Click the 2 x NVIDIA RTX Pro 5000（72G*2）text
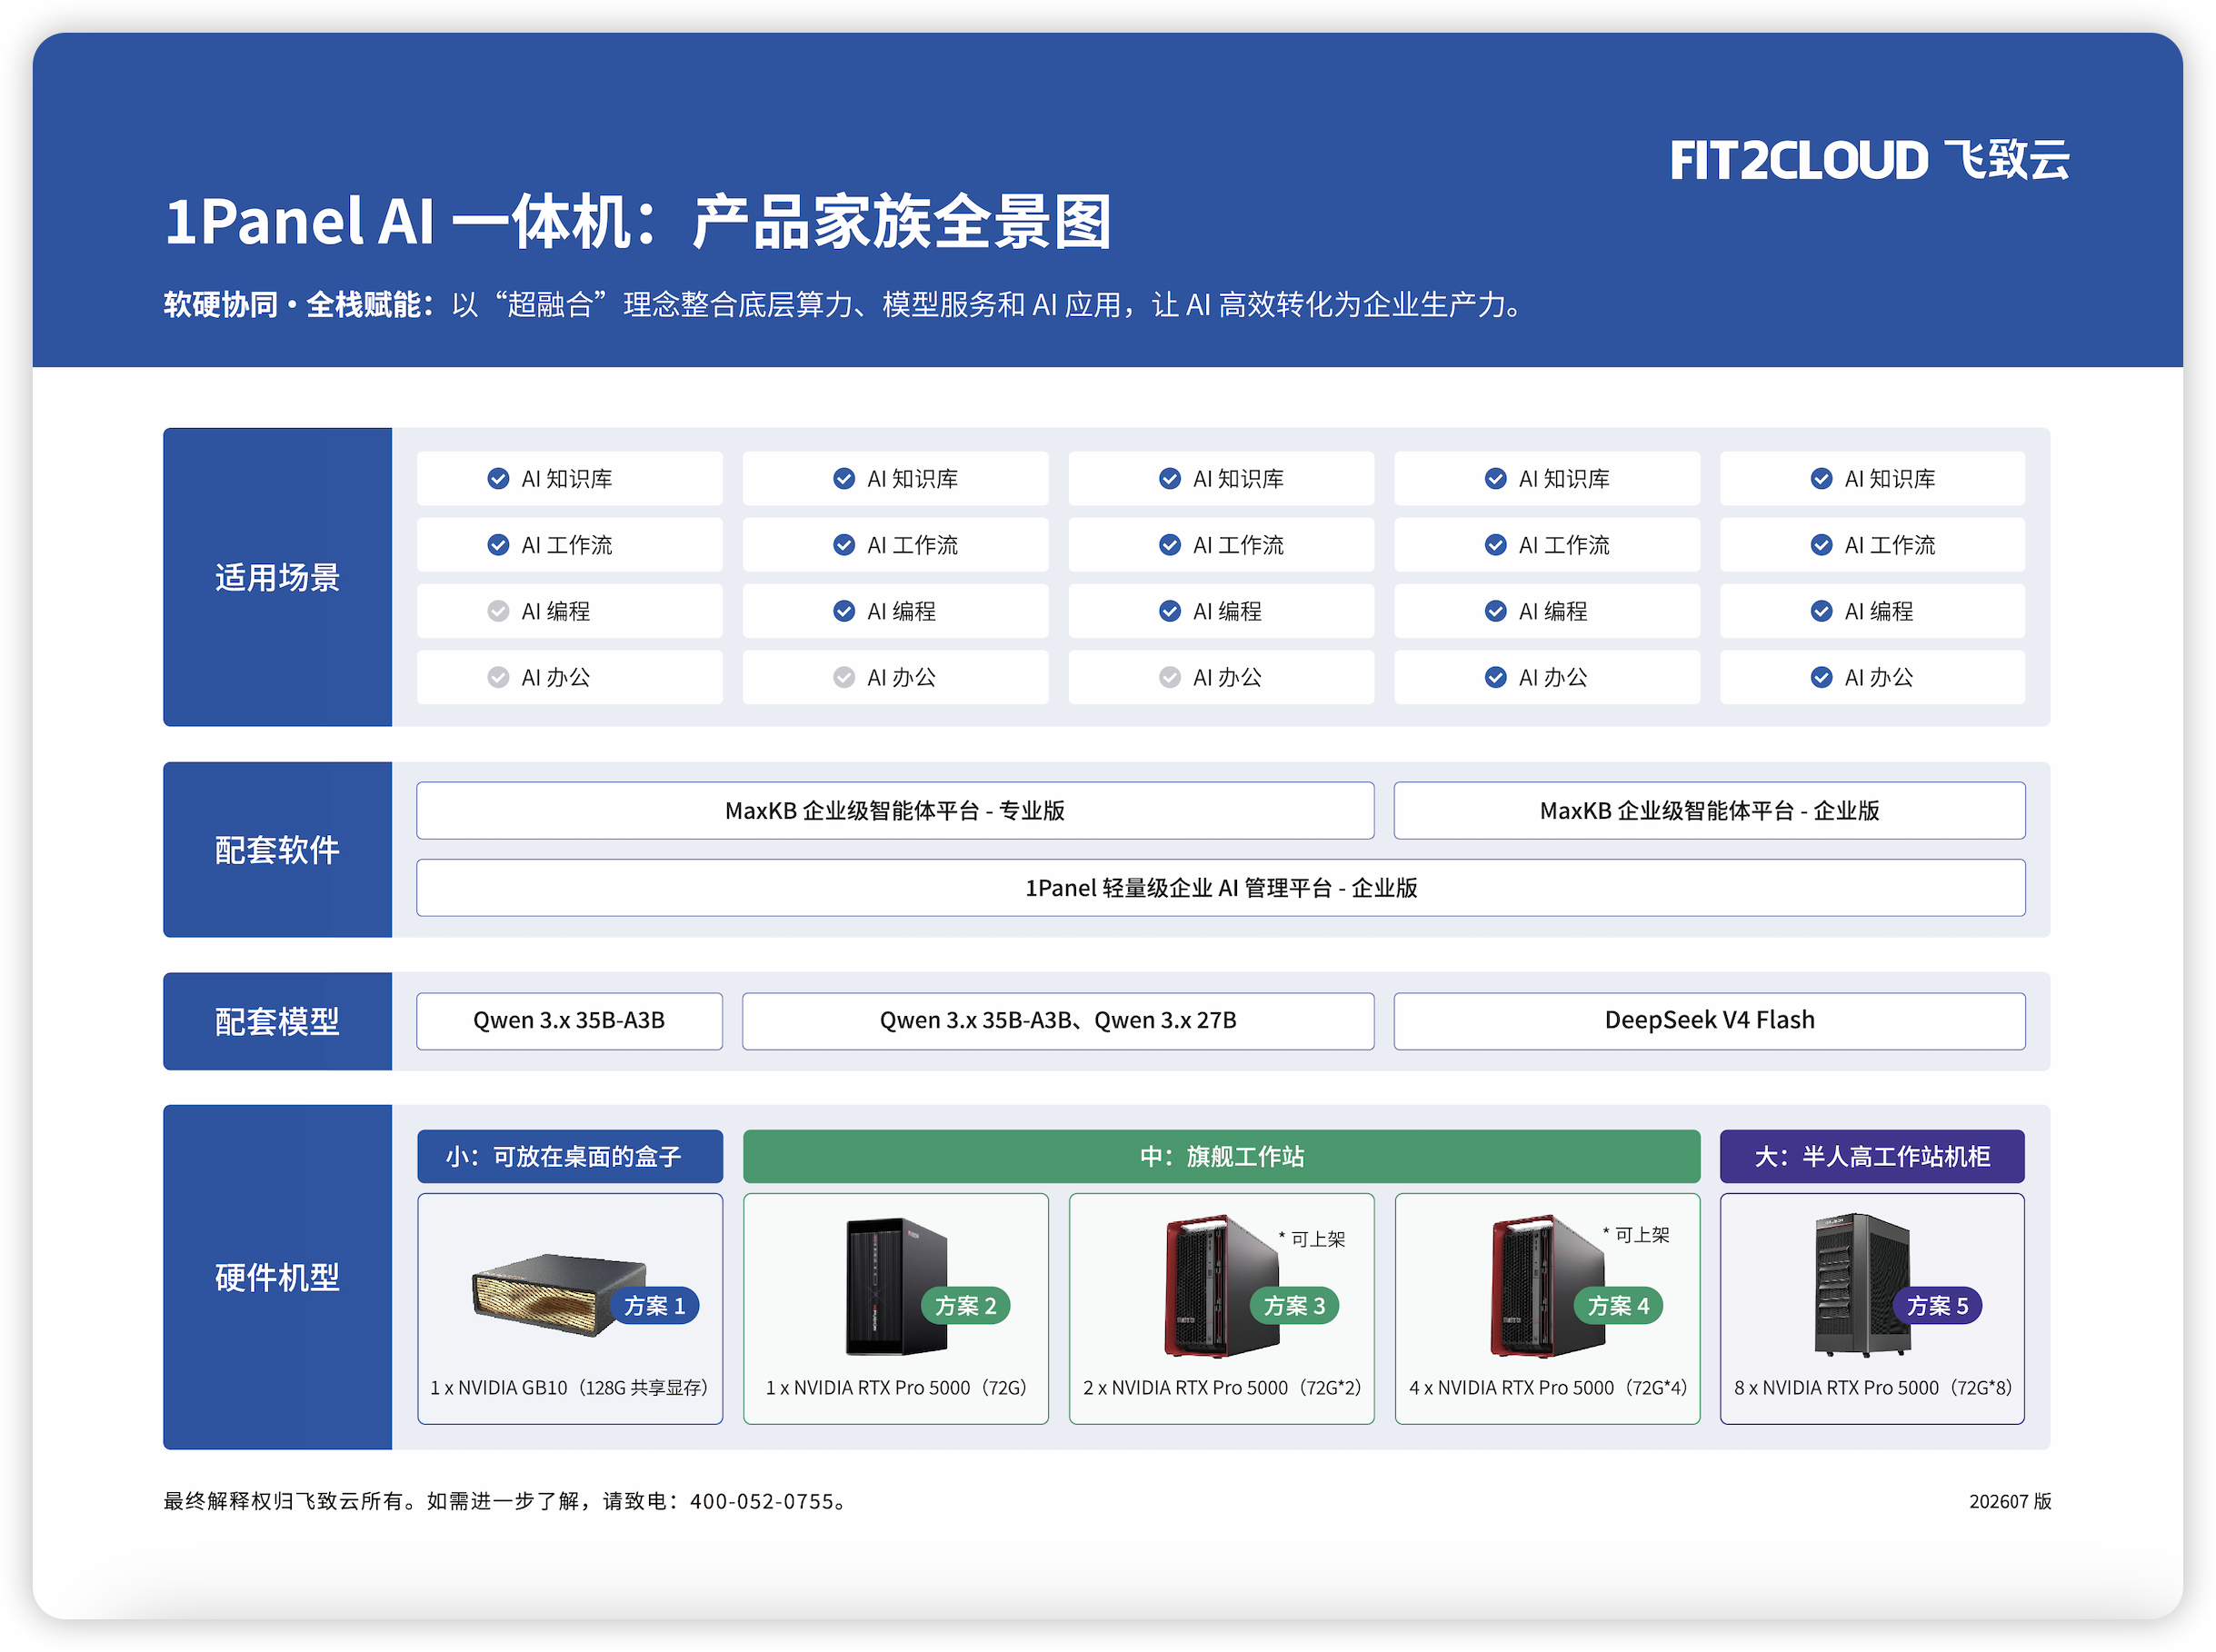This screenshot has width=2216, height=1652. (1222, 1388)
